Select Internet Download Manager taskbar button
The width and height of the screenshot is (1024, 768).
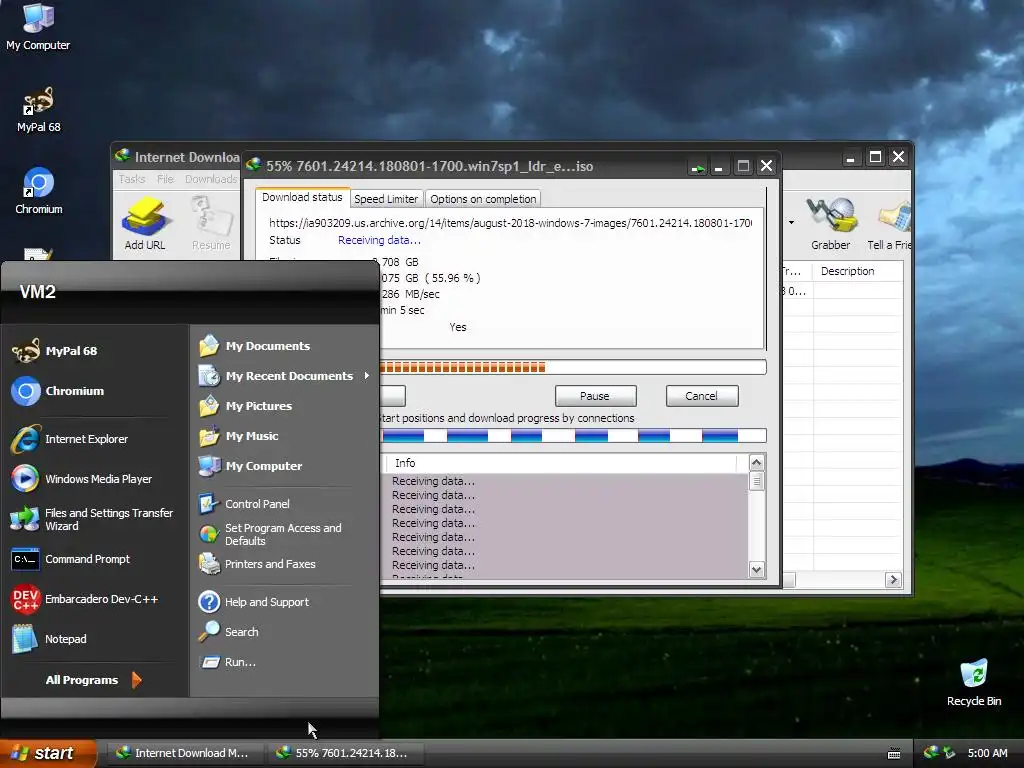[184, 753]
